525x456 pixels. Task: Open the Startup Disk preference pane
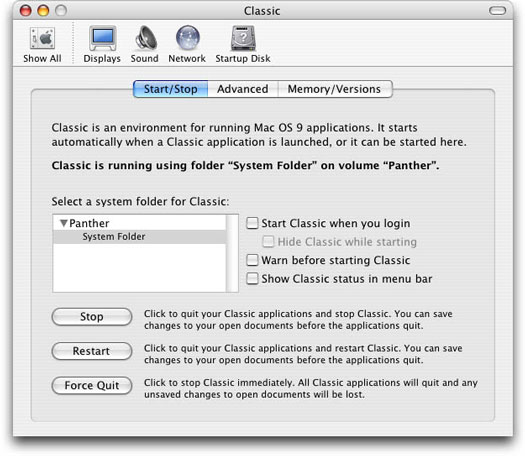click(243, 45)
